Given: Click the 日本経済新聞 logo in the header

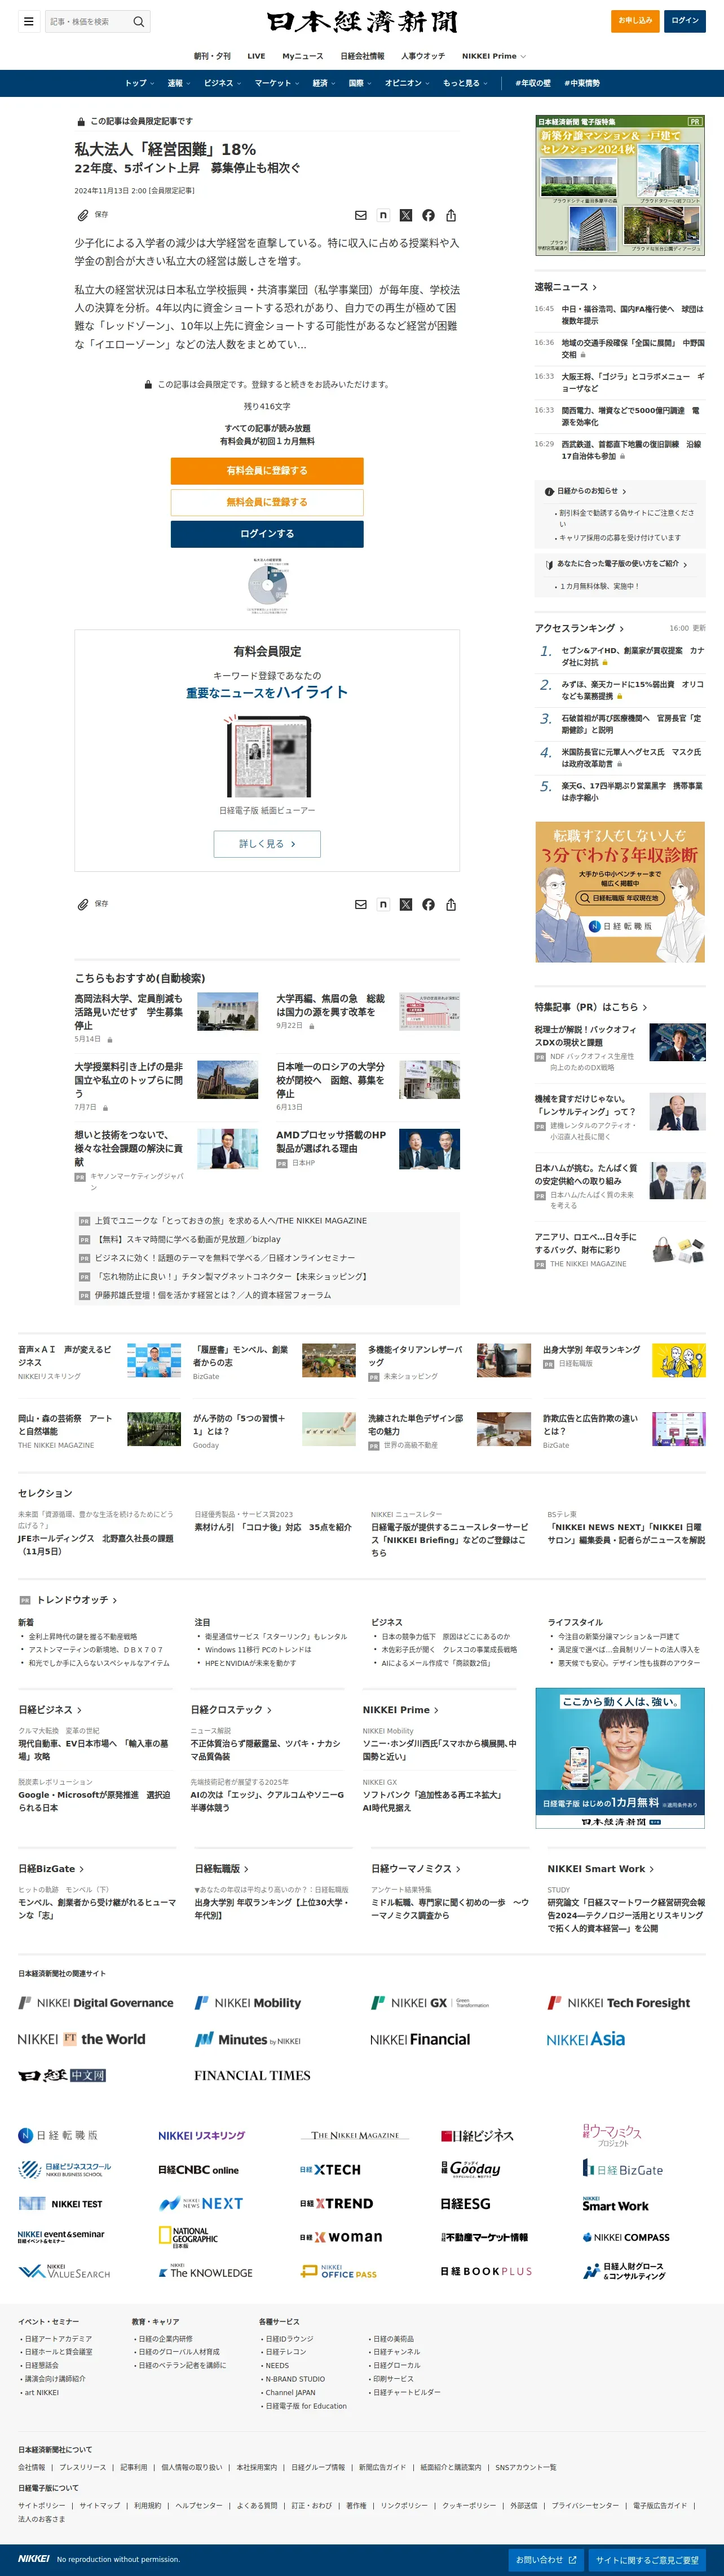Looking at the screenshot, I should click(362, 22).
